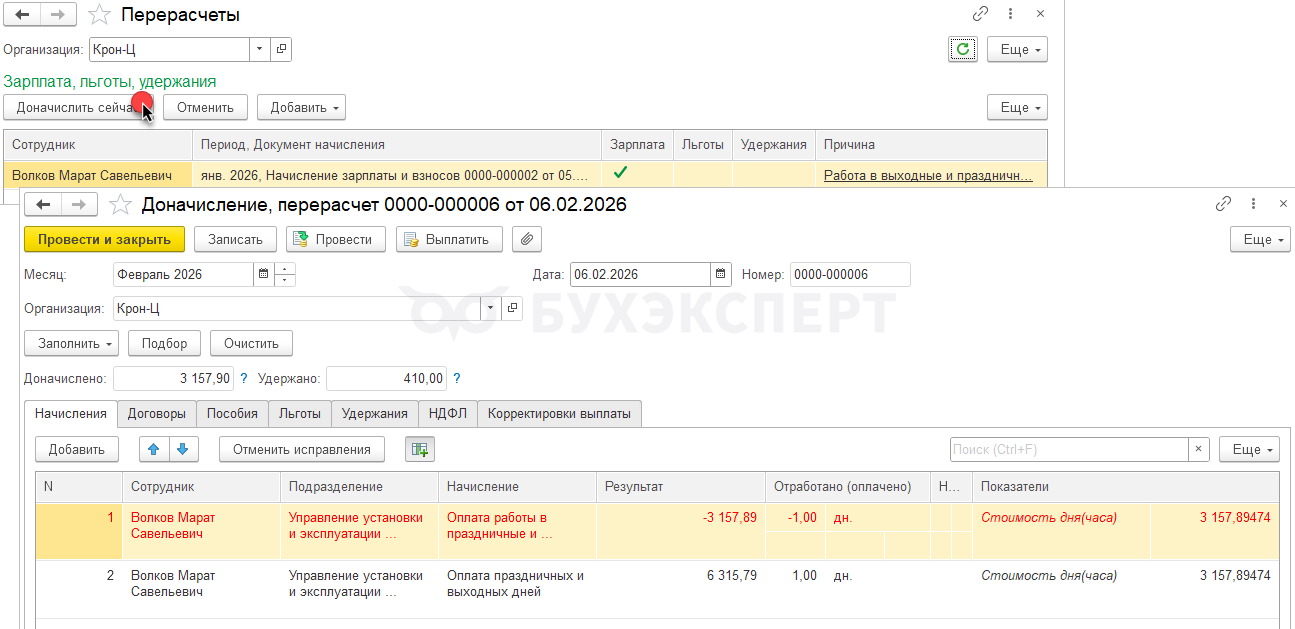
Task: Click Добавить on Начисления tab
Action: coord(77,449)
